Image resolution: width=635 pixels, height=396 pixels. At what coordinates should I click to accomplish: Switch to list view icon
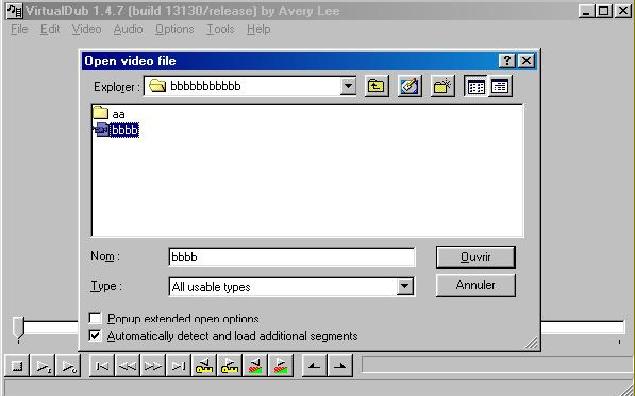tap(476, 86)
